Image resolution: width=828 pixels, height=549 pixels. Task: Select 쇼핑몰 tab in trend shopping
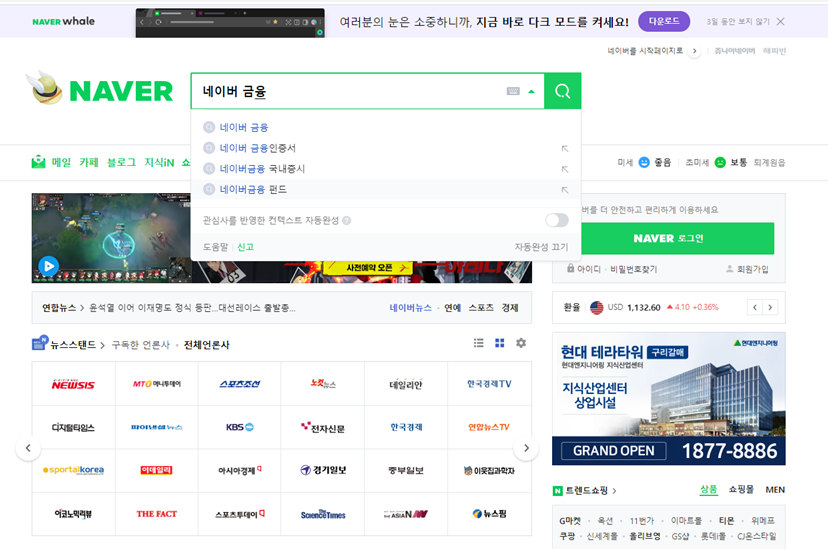coord(741,489)
